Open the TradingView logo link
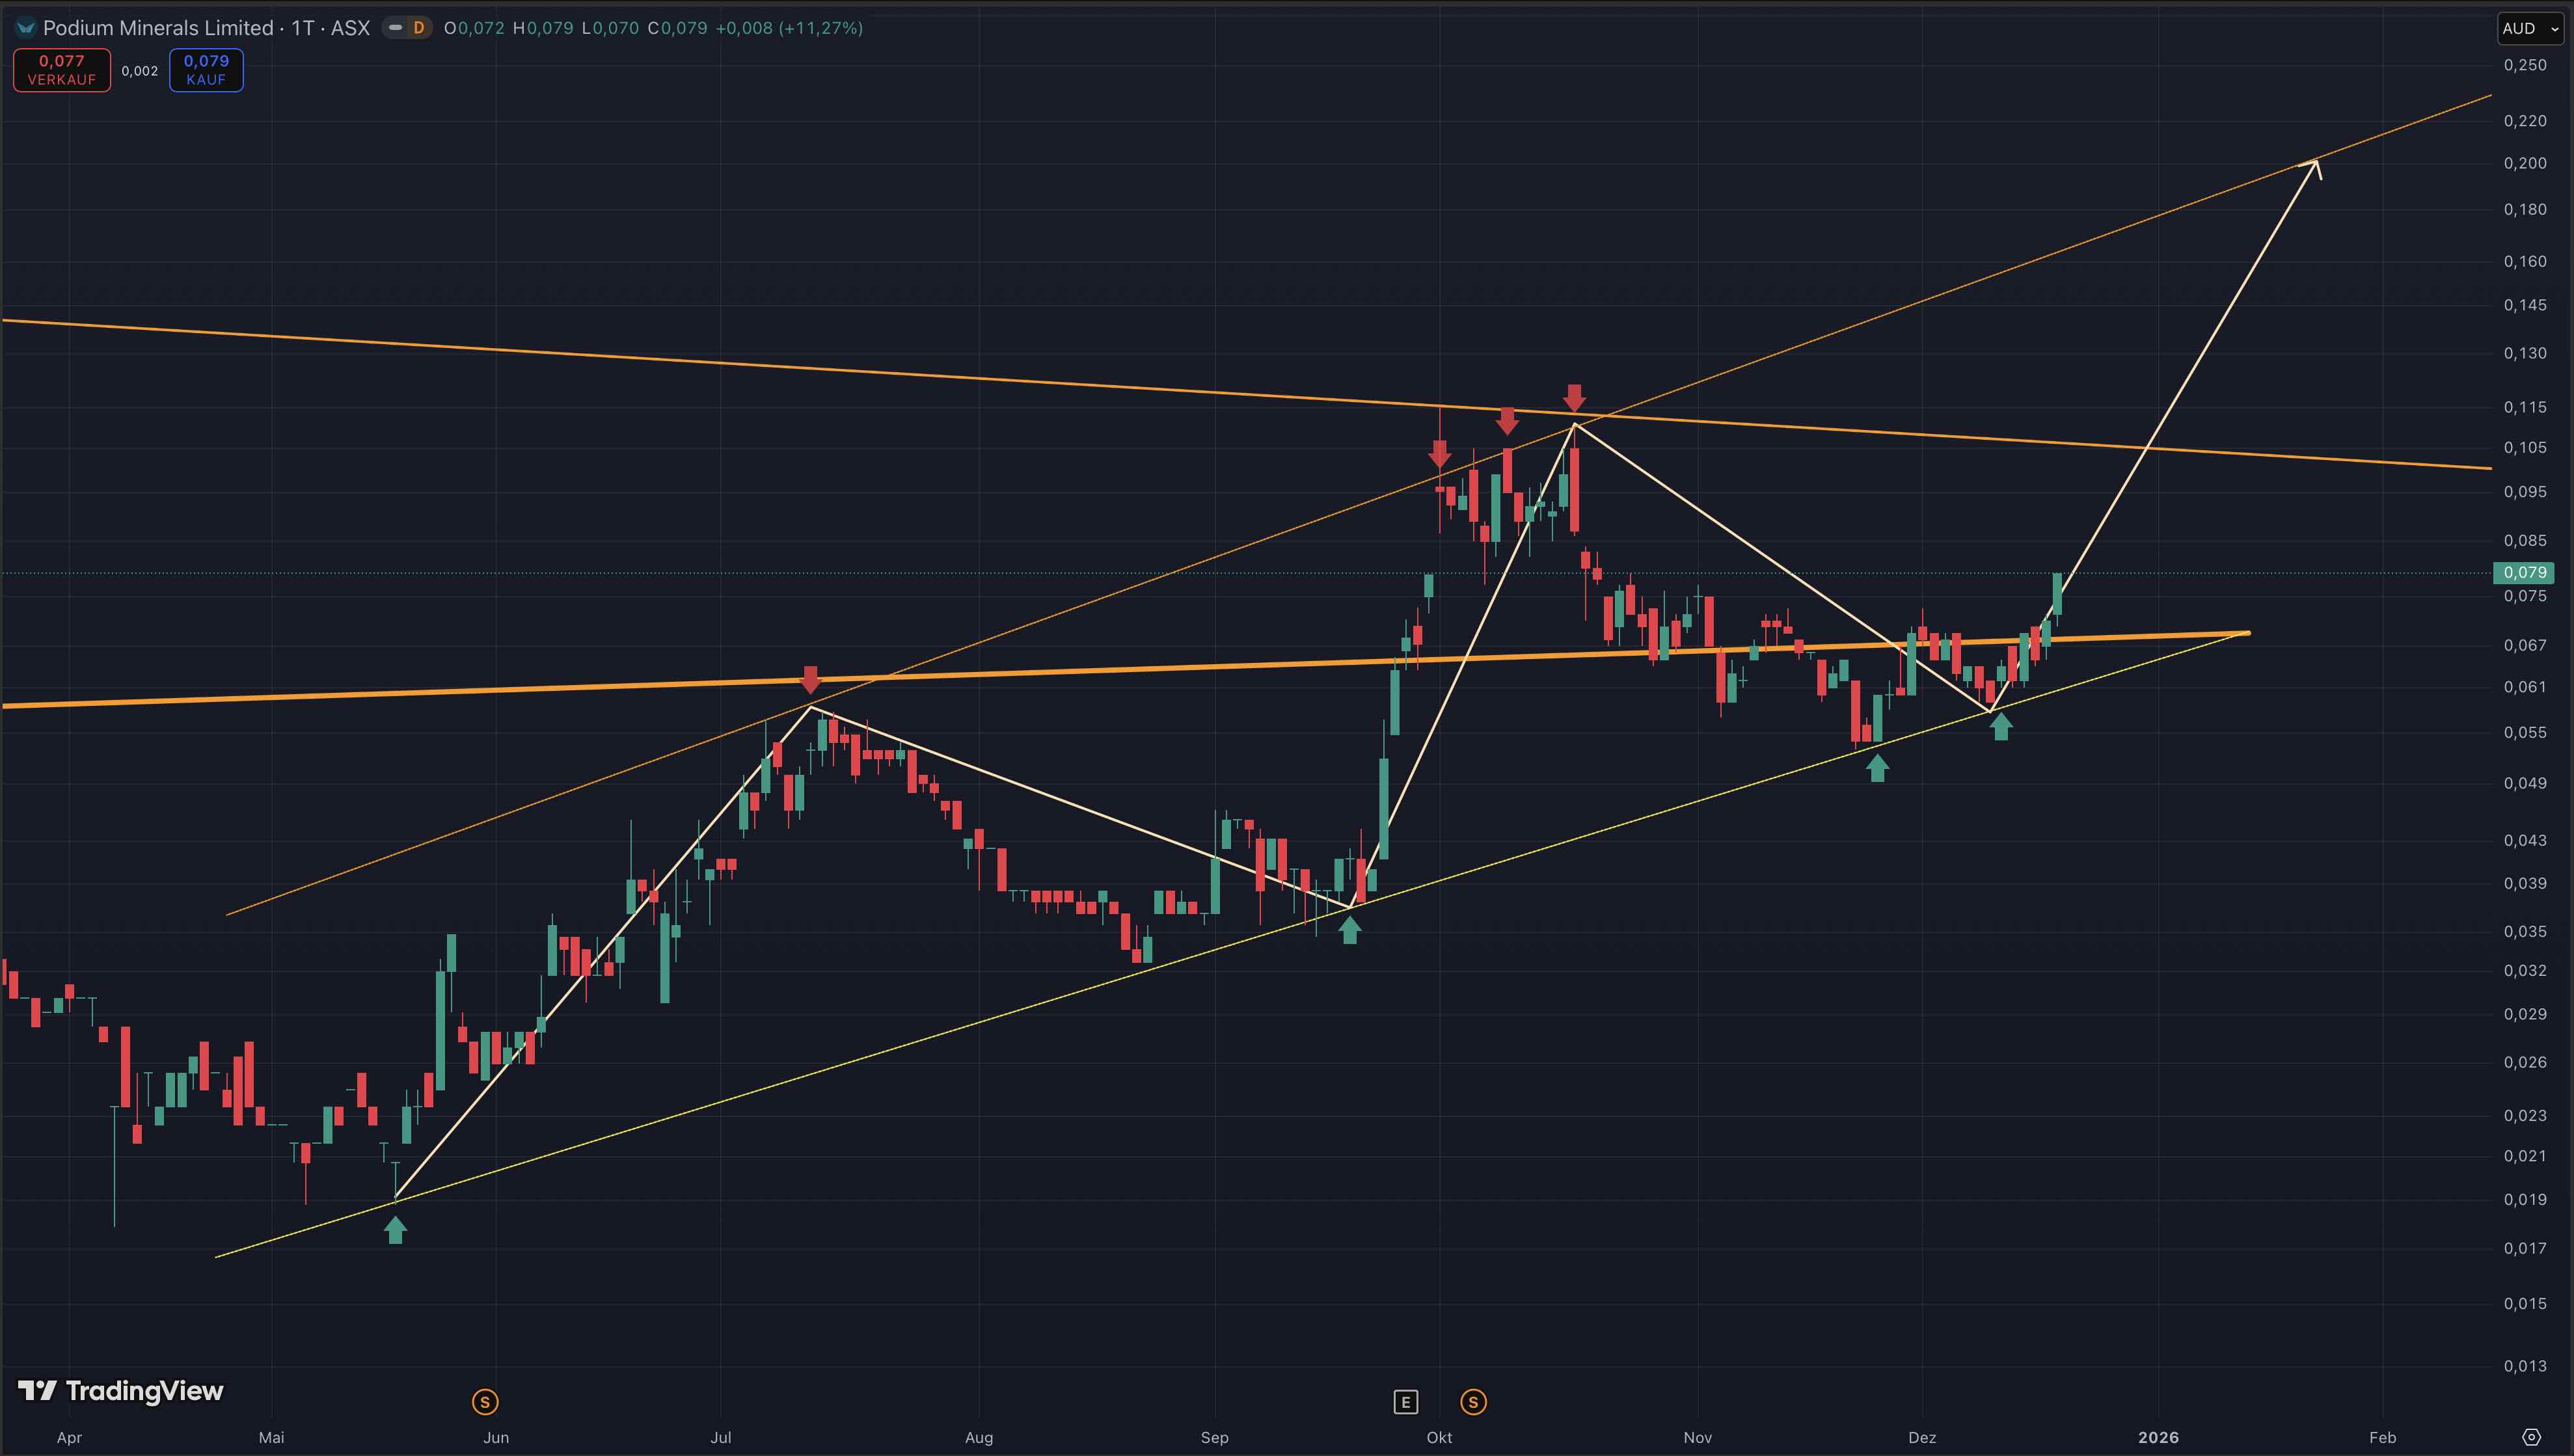Viewport: 2574px width, 1456px height. [121, 1391]
